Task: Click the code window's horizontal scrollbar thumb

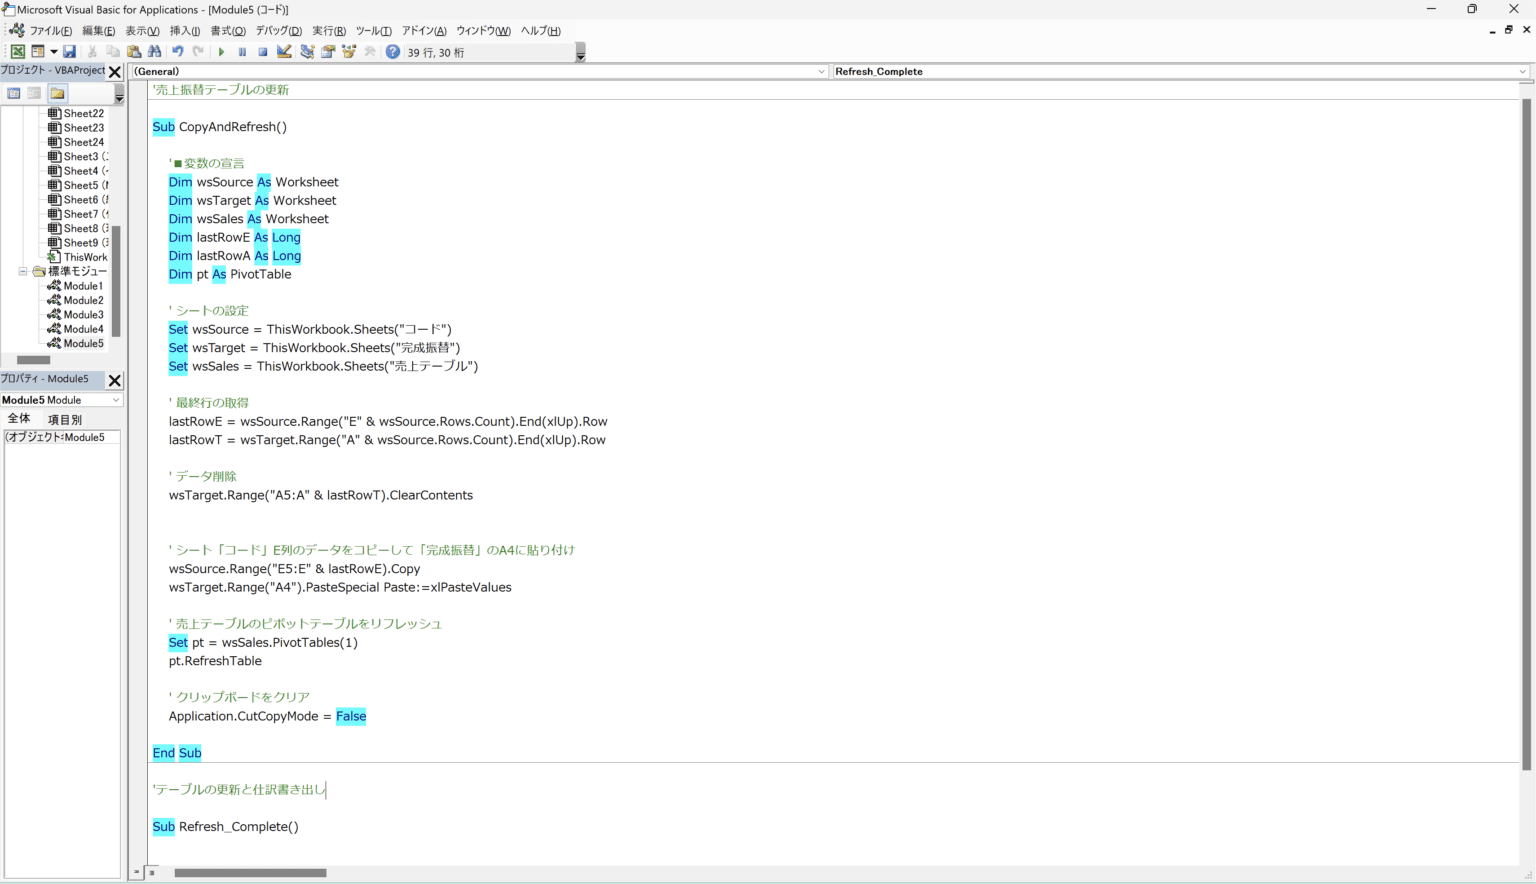Action: 250,873
